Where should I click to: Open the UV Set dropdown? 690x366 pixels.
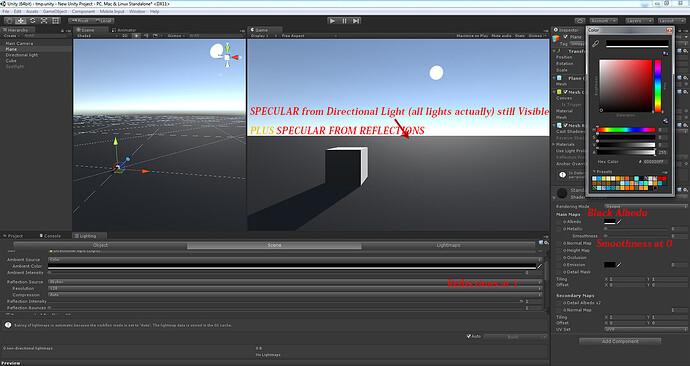point(645,329)
